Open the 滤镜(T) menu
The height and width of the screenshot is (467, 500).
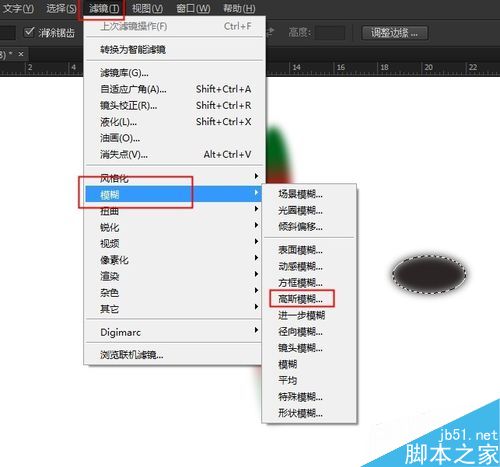point(104,8)
